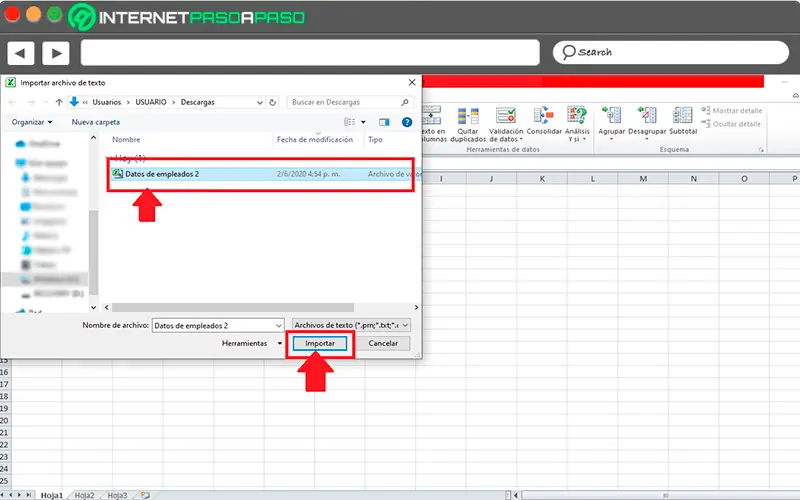Open the Archivos de texto file type dropdown

[x=351, y=325]
